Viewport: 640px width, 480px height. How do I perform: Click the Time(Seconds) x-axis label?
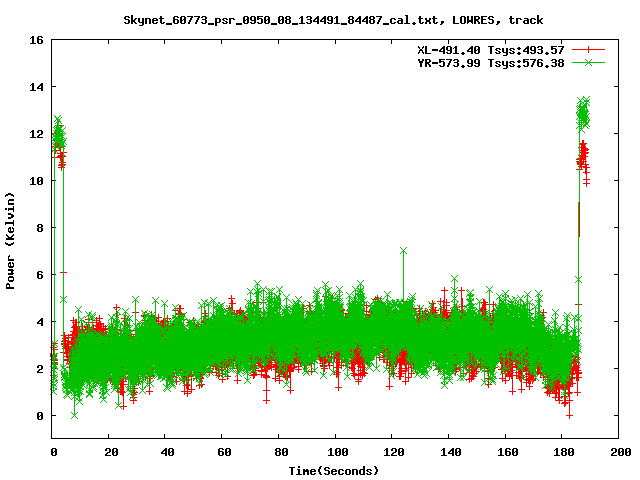[x=334, y=471]
